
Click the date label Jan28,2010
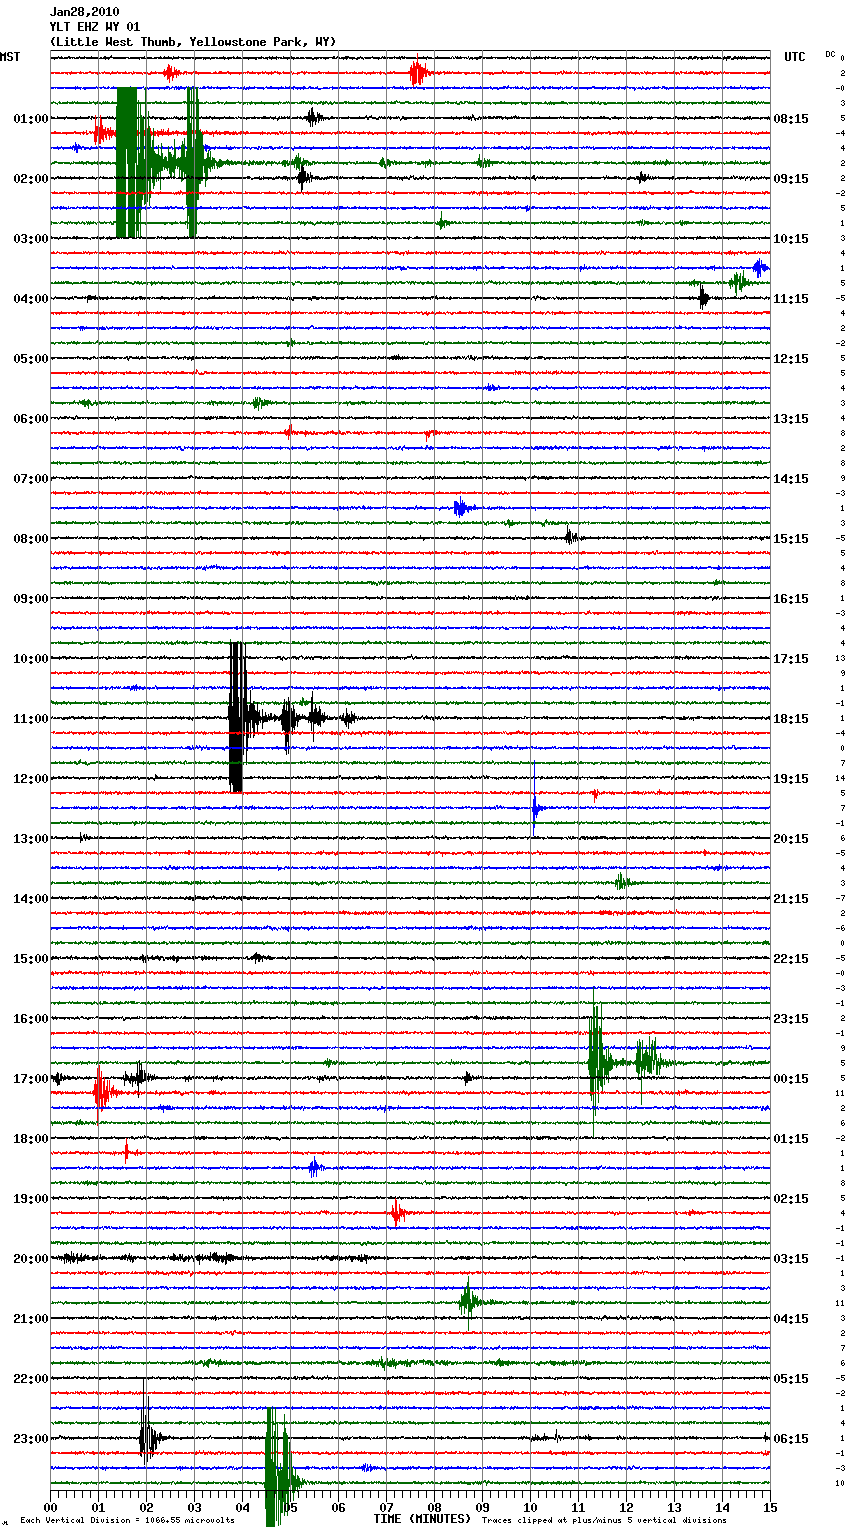(84, 12)
